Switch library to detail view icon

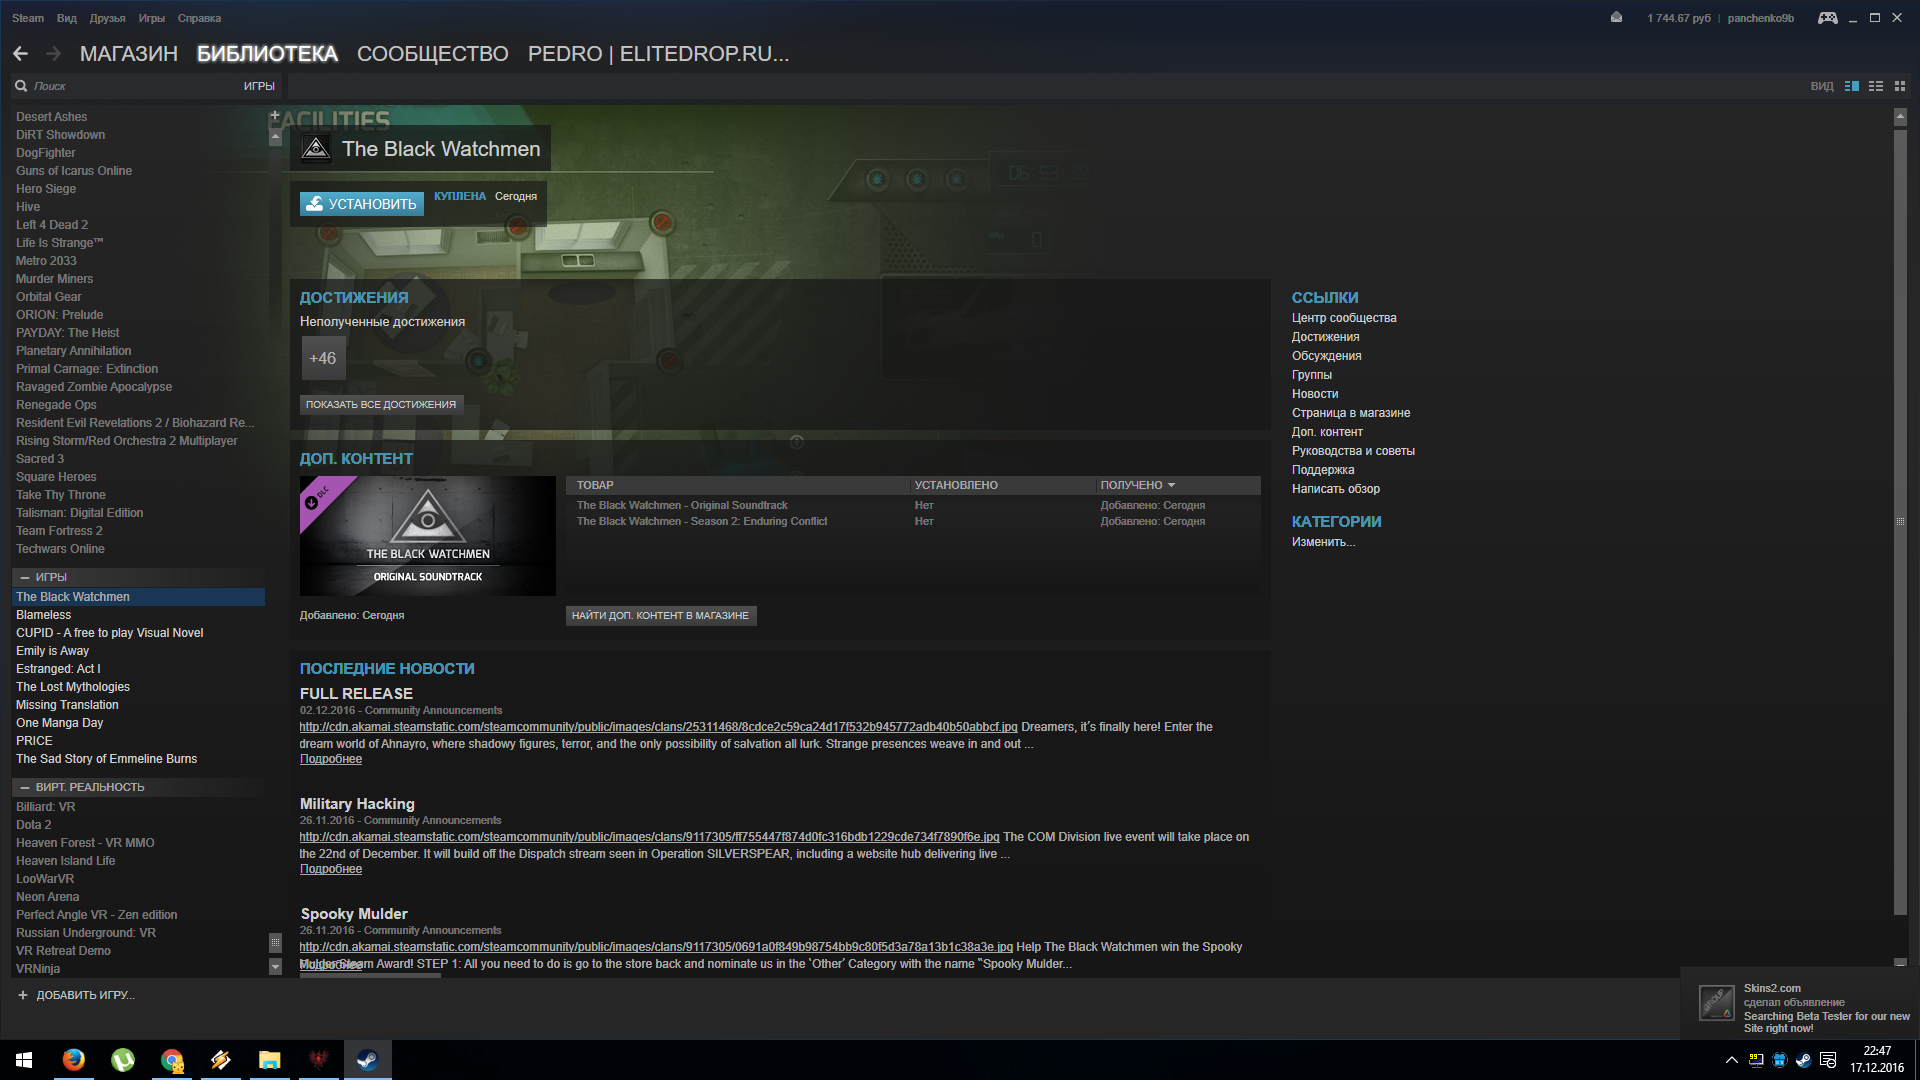point(1852,86)
